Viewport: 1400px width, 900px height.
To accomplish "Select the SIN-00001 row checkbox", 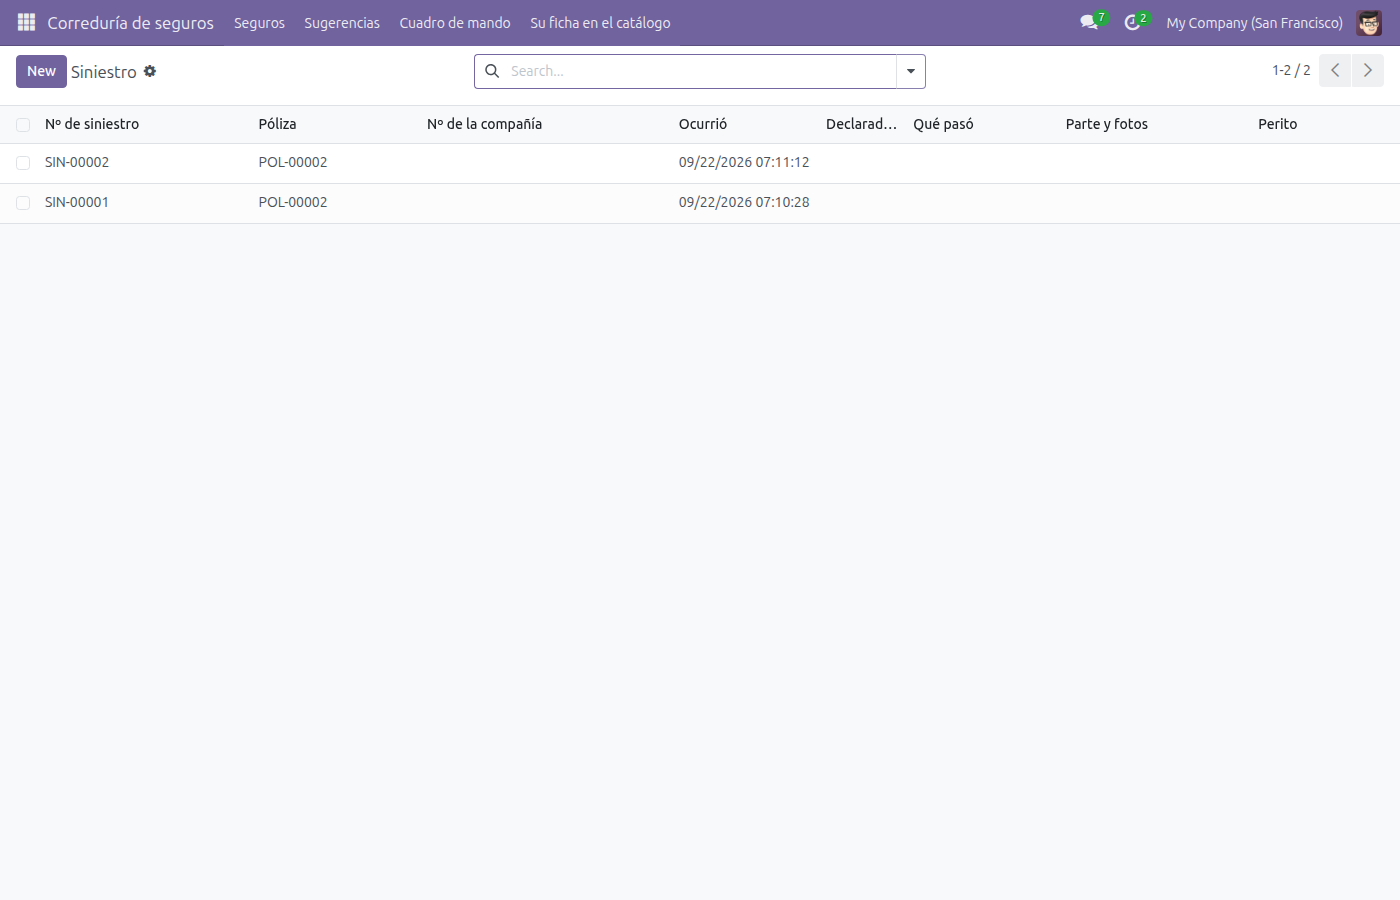I will pos(23,203).
